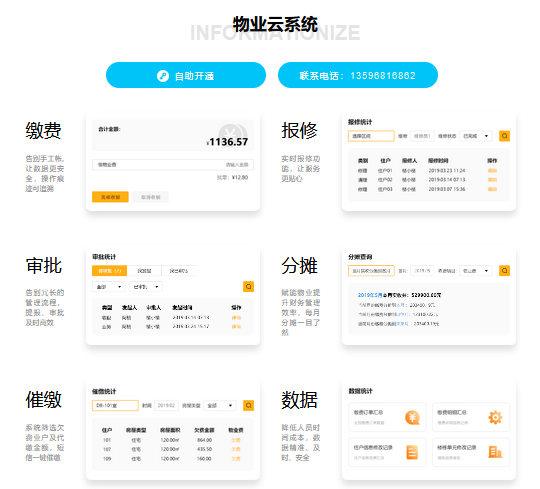Click the 物业云系统 page title
The image size is (540, 489).
275,24
